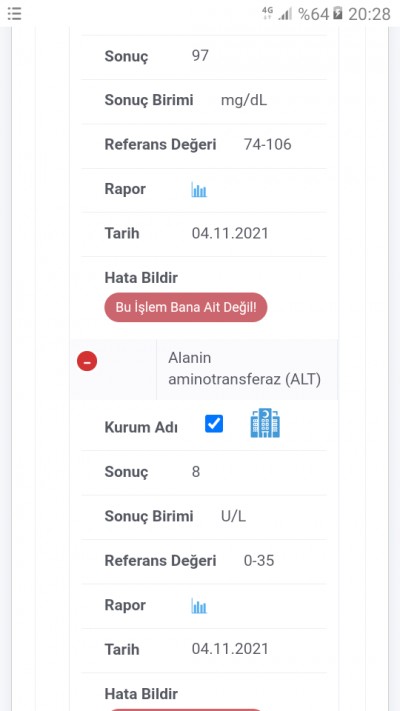Screen dimensions: 400x711
Task: Open the list menu icon at top-left
Action: click(x=15, y=14)
